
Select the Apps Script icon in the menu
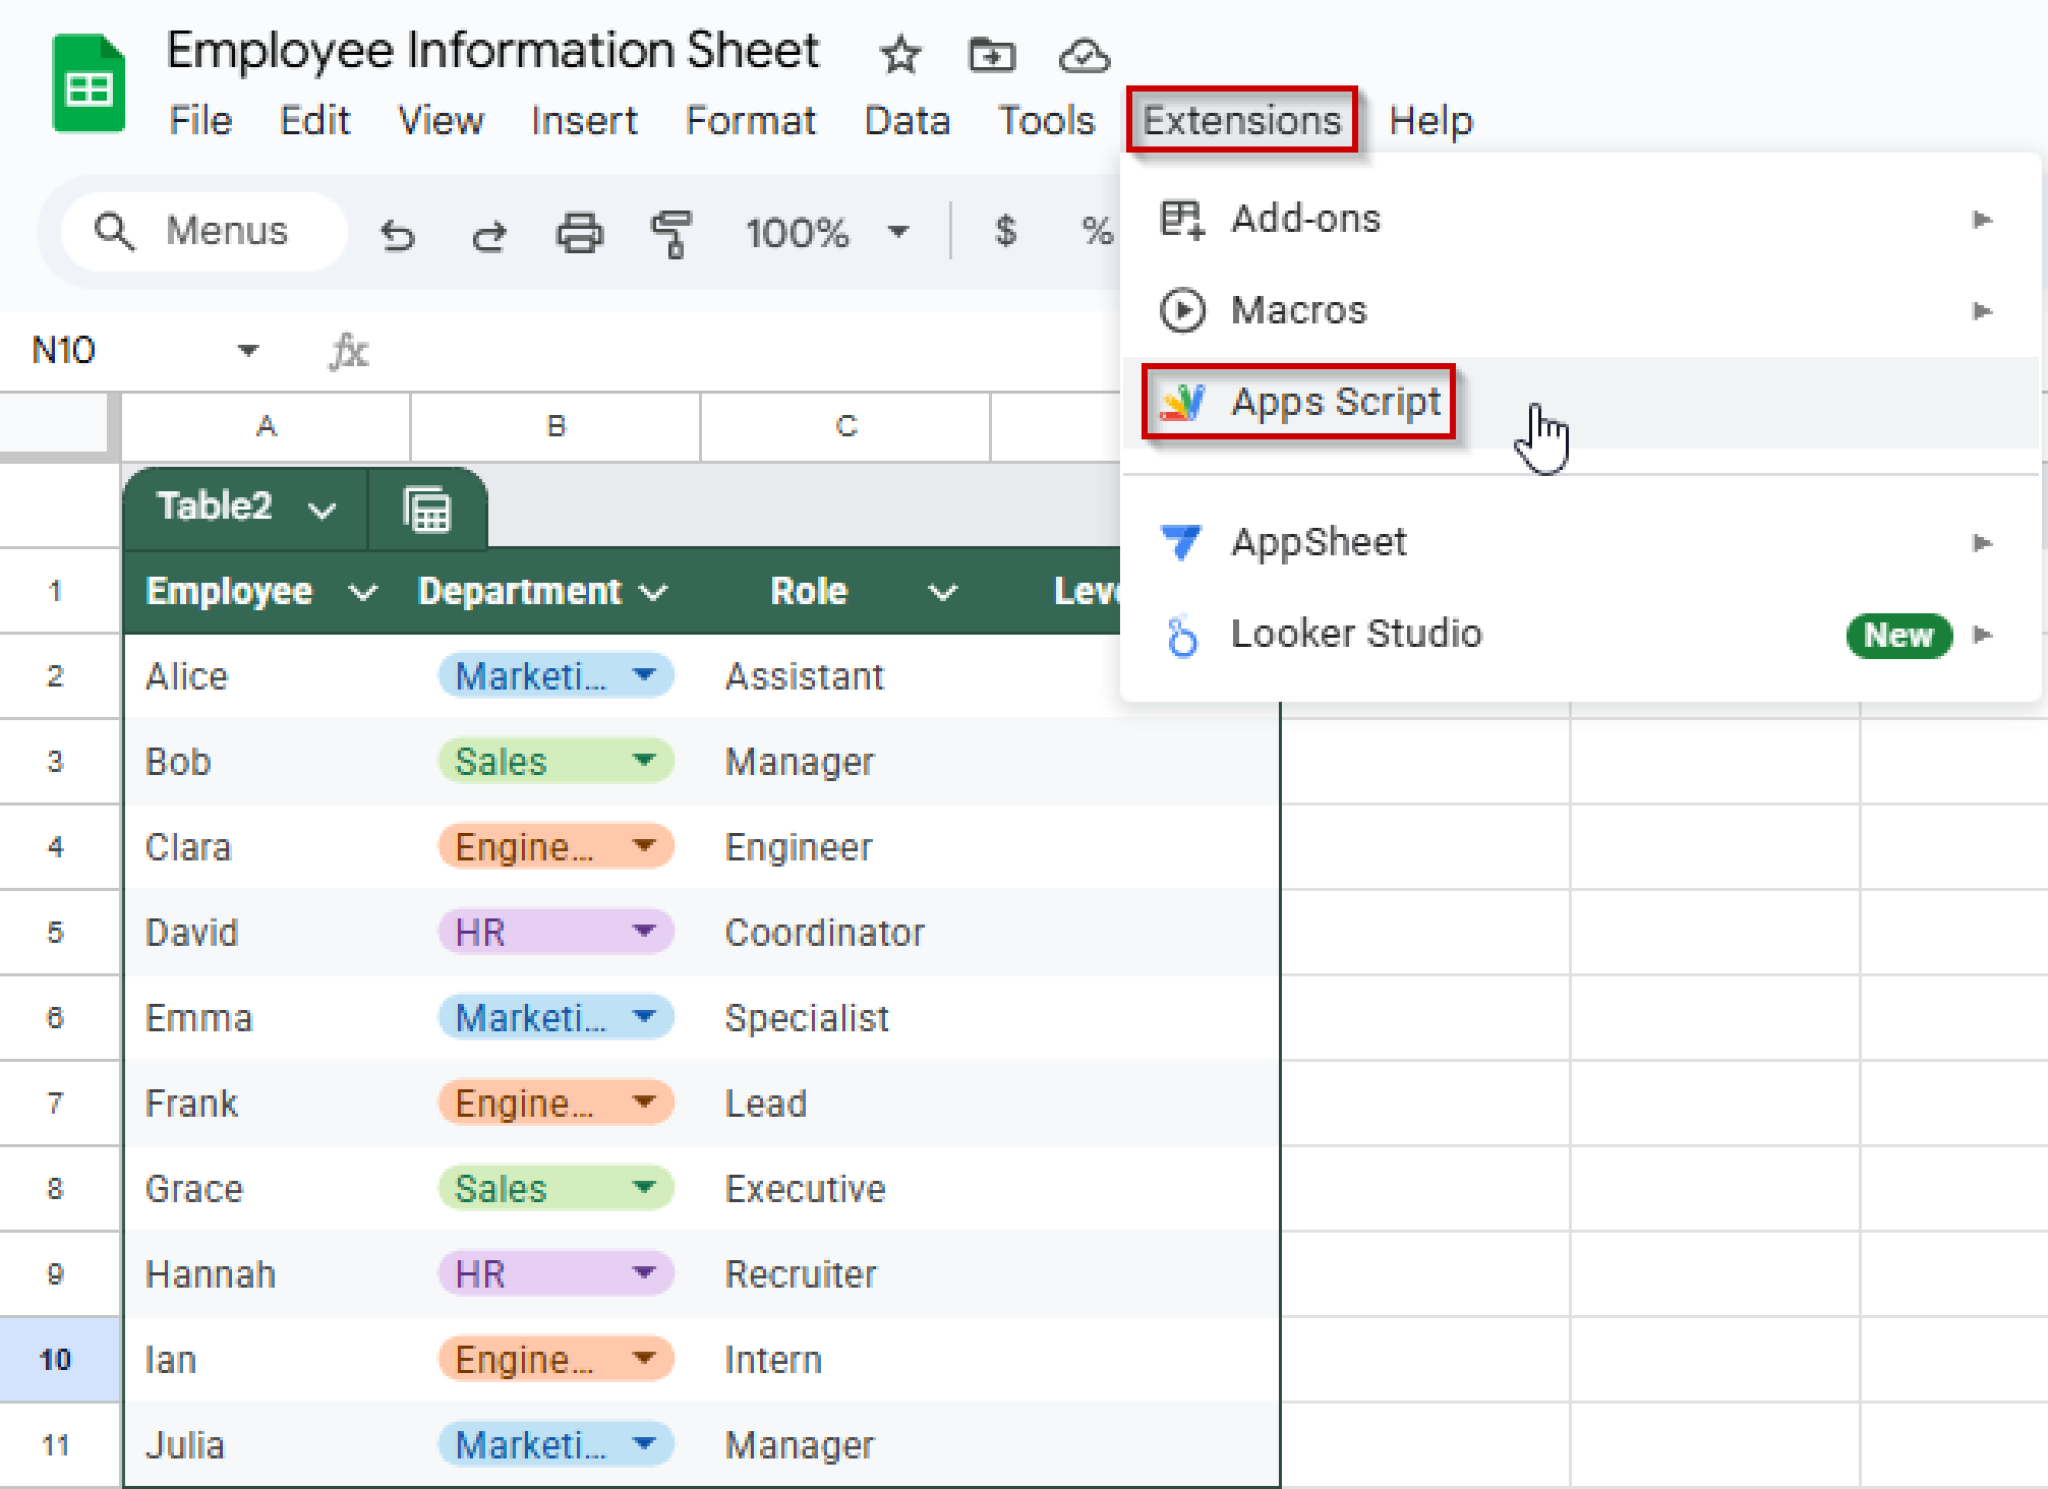pos(1184,401)
